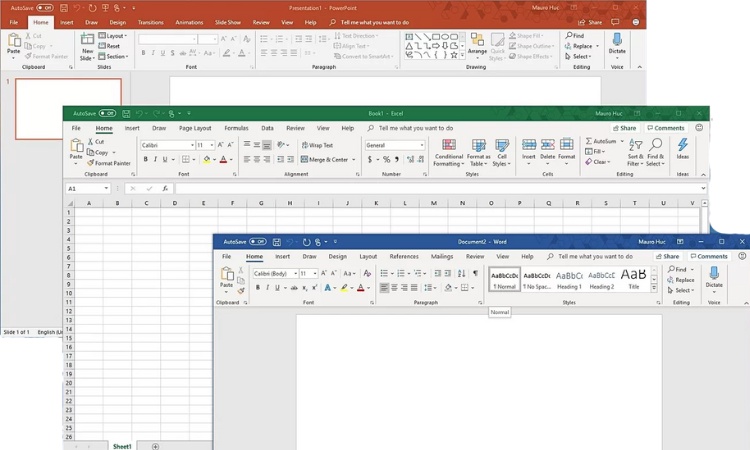
Task: Click Sort & Filter in Excel
Action: click(x=635, y=153)
